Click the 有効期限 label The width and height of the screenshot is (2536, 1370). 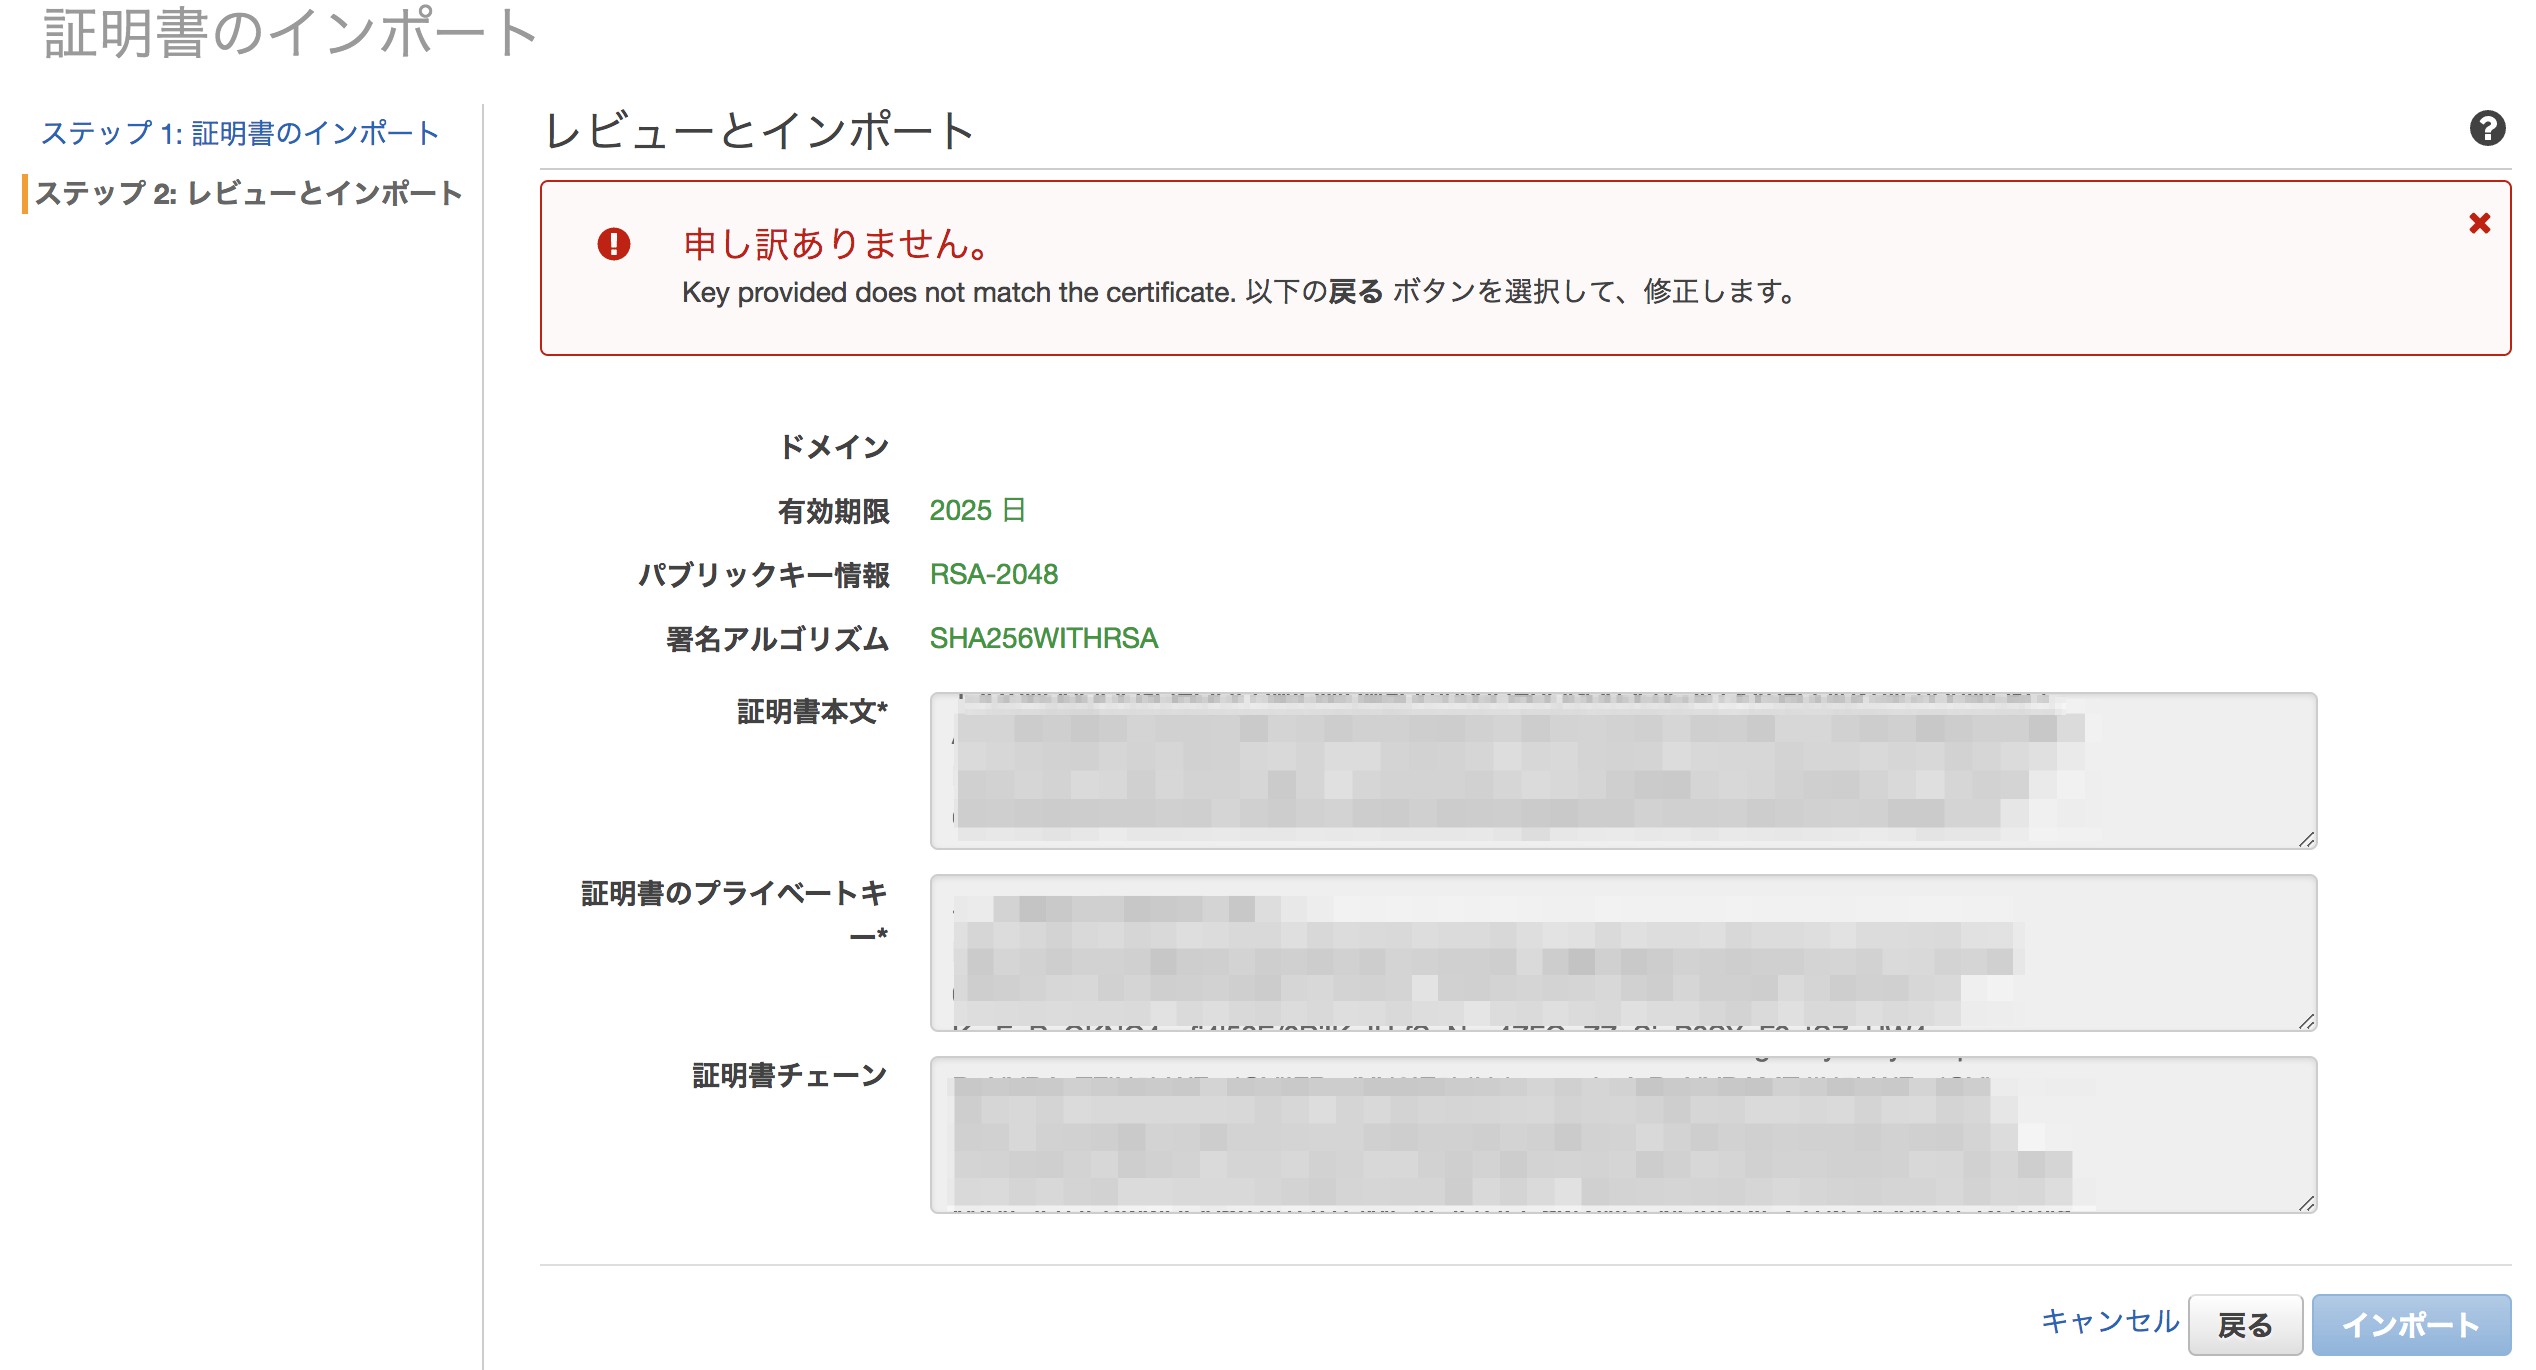click(x=834, y=511)
